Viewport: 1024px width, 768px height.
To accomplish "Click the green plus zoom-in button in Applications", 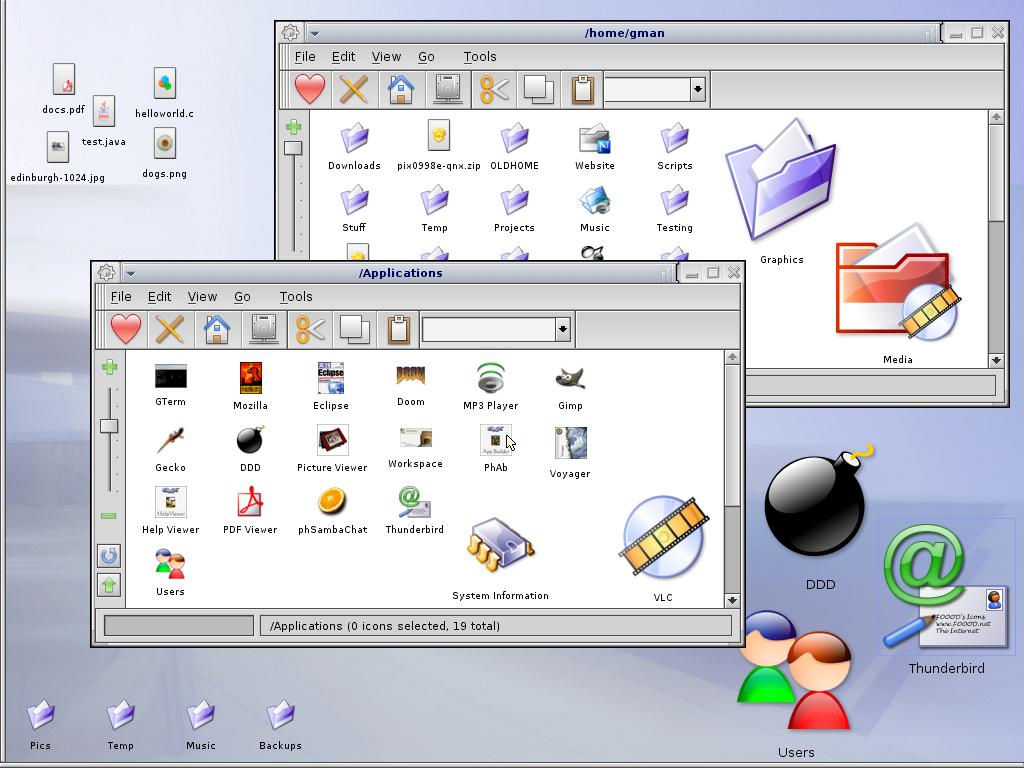I will (x=110, y=367).
